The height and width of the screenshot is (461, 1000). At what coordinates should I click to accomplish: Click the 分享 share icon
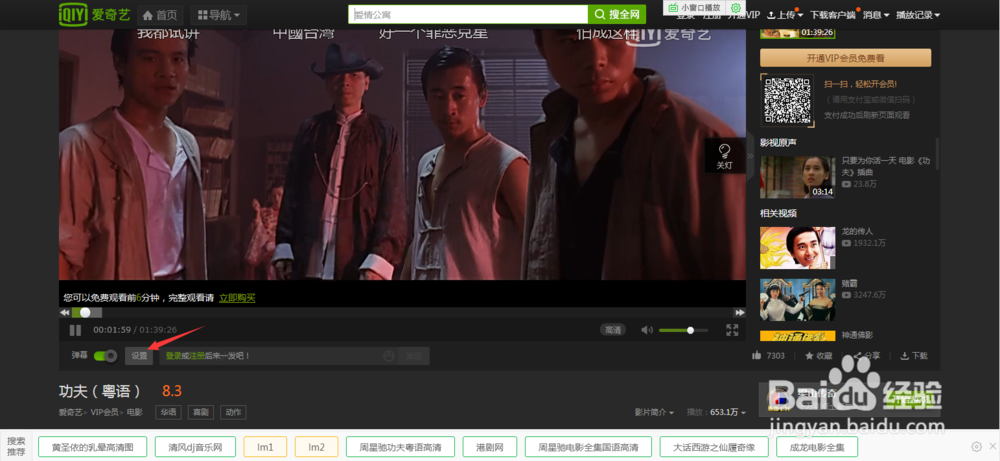(x=867, y=356)
